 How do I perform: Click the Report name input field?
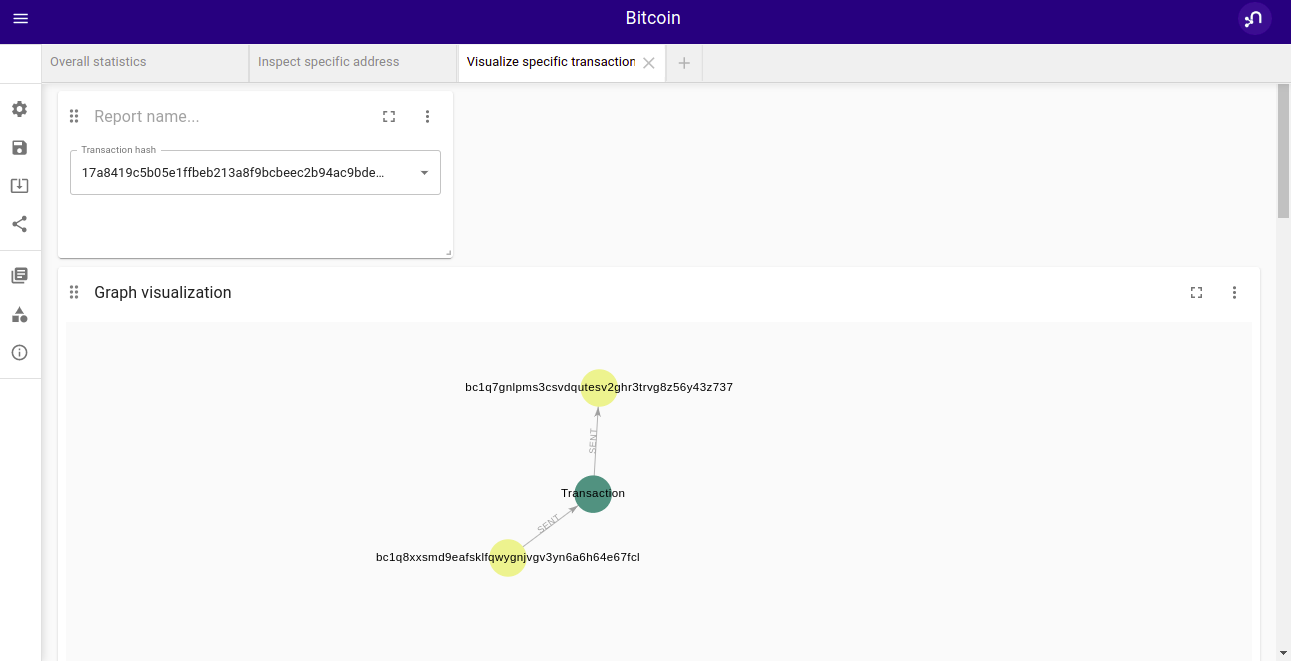tap(230, 116)
